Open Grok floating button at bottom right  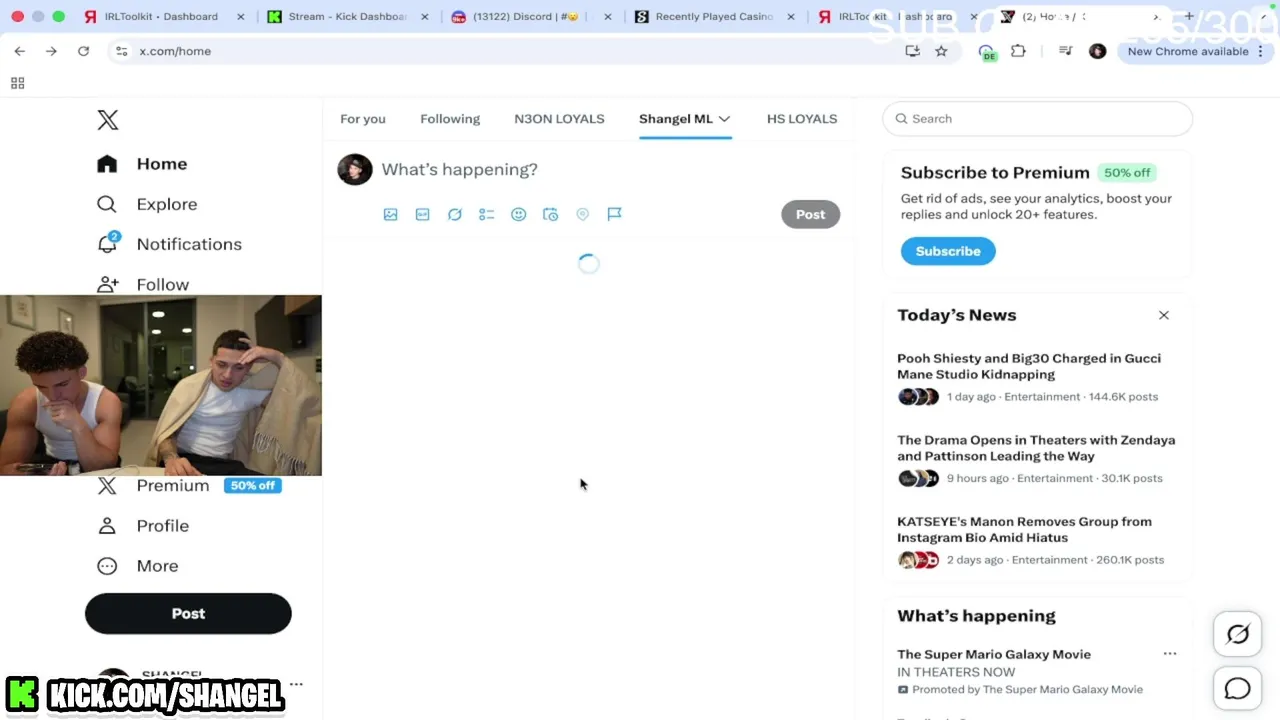1238,634
